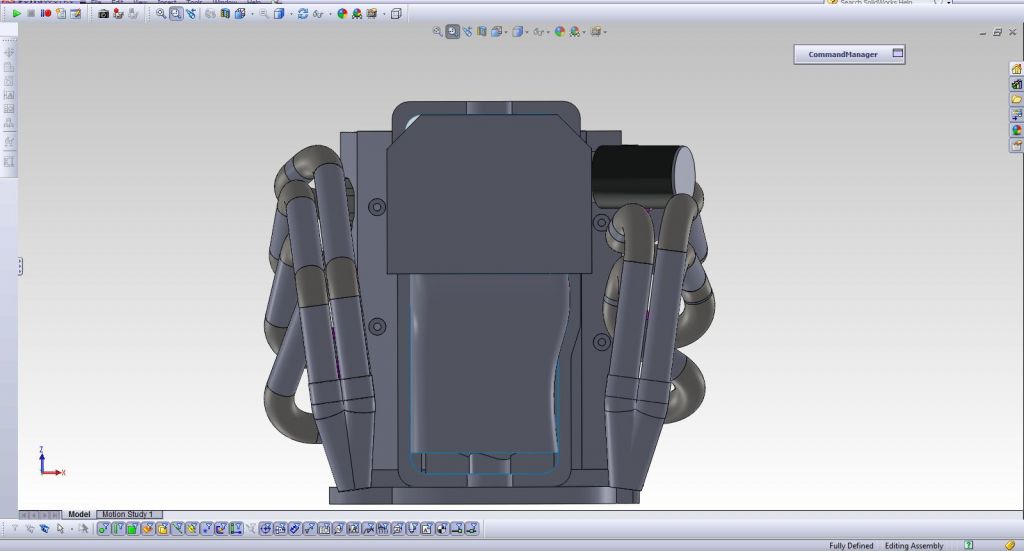Toggle the green filter icon in bottom toolbar
The image size is (1024, 551).
131,528
